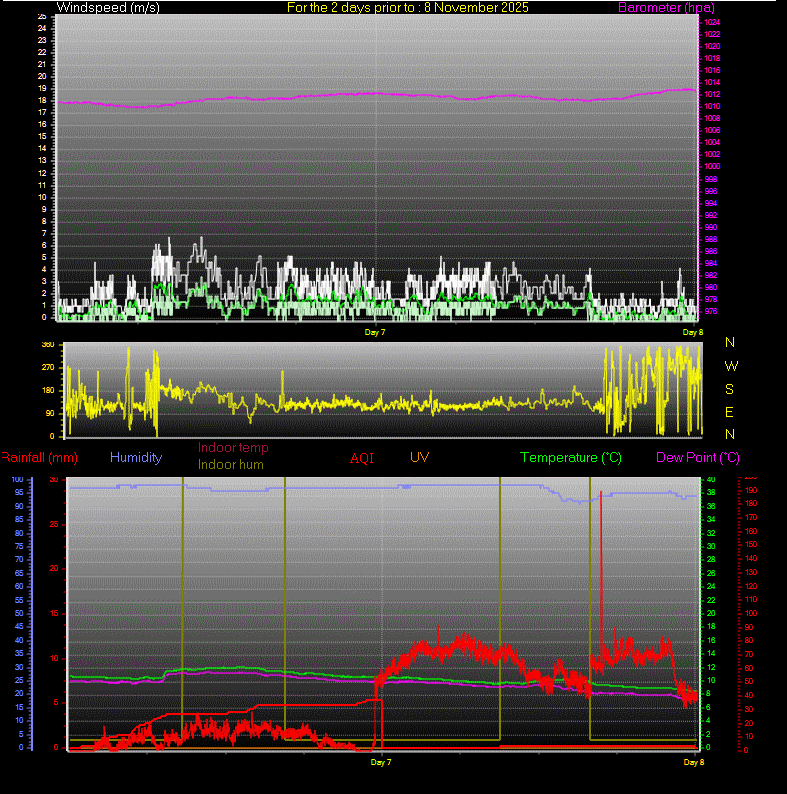
Task: Select the Temperature (°C) legend label
Action: pyautogui.click(x=570, y=457)
